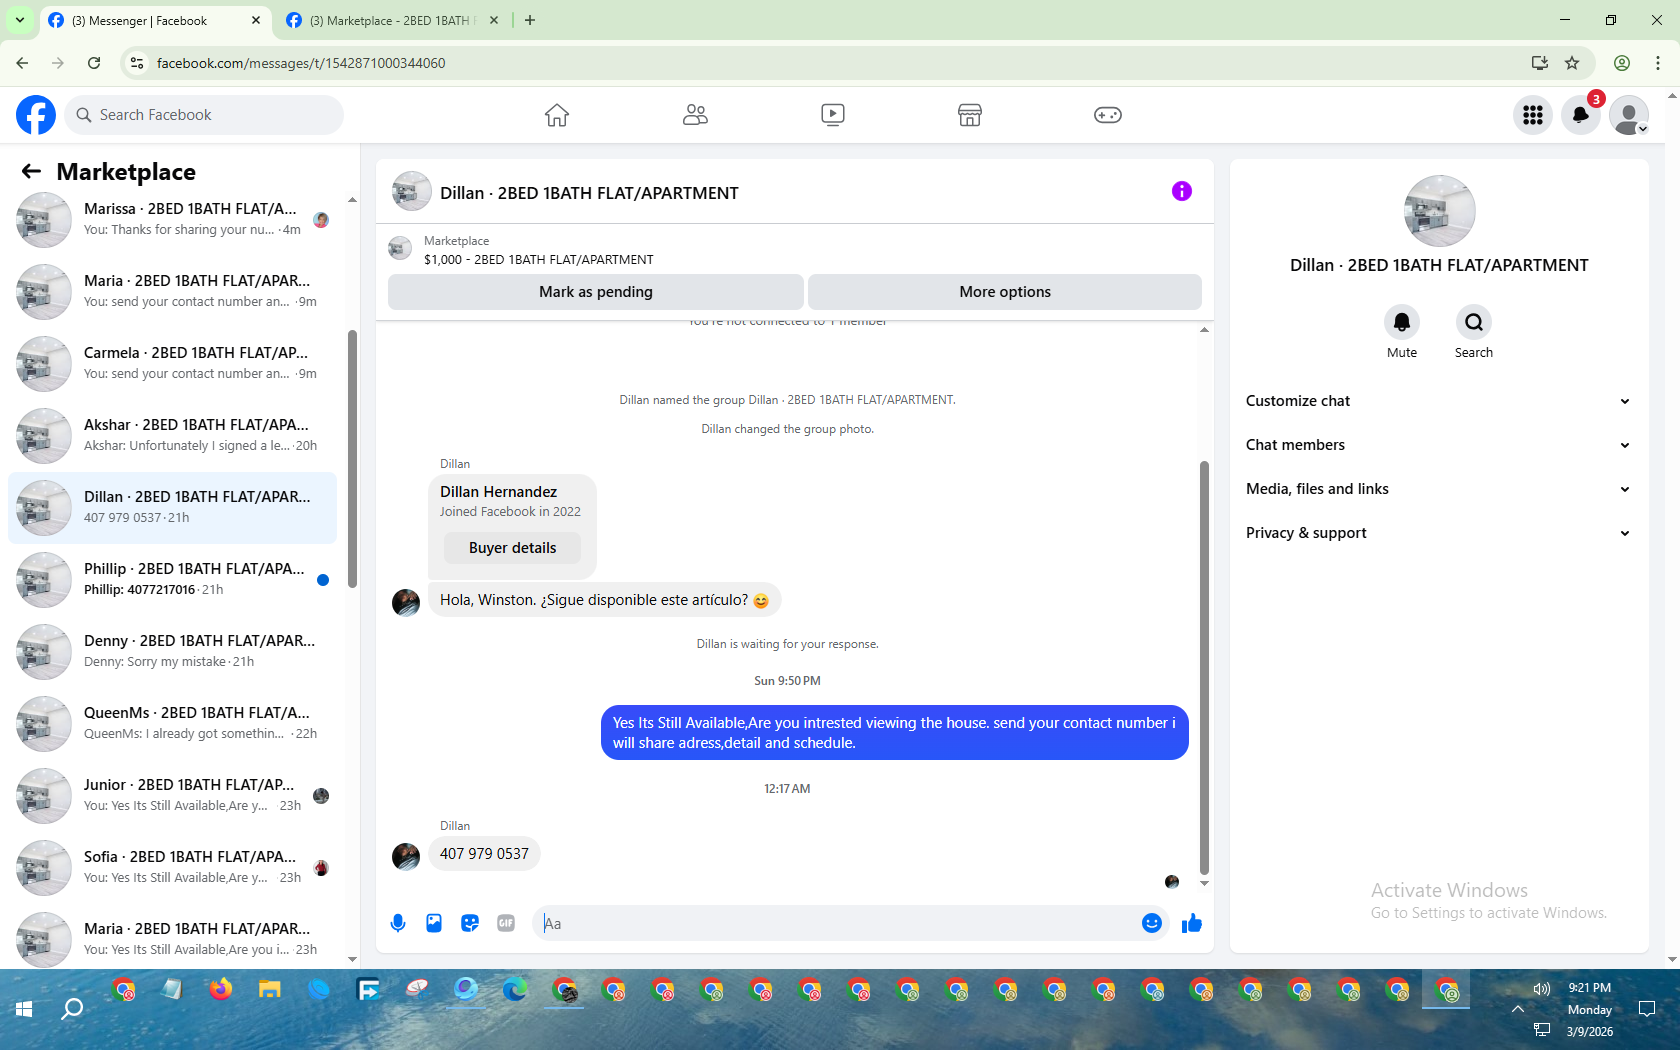
Task: Open Windows notification center icon
Action: pos(1647,1009)
